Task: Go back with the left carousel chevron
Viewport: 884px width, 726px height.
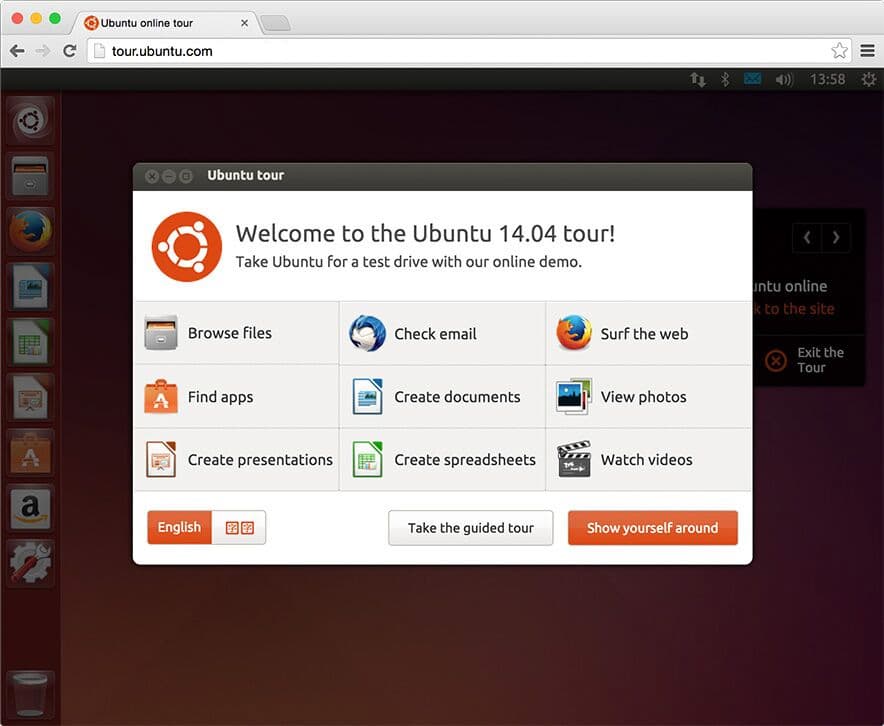Action: pyautogui.click(x=807, y=238)
